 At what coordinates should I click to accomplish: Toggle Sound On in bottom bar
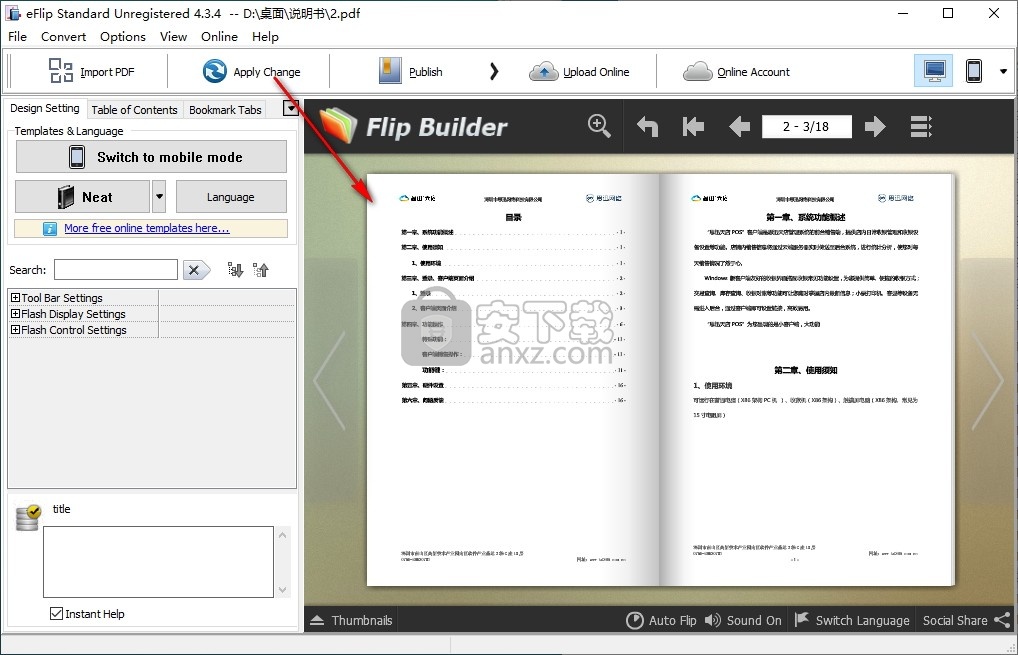coord(743,620)
